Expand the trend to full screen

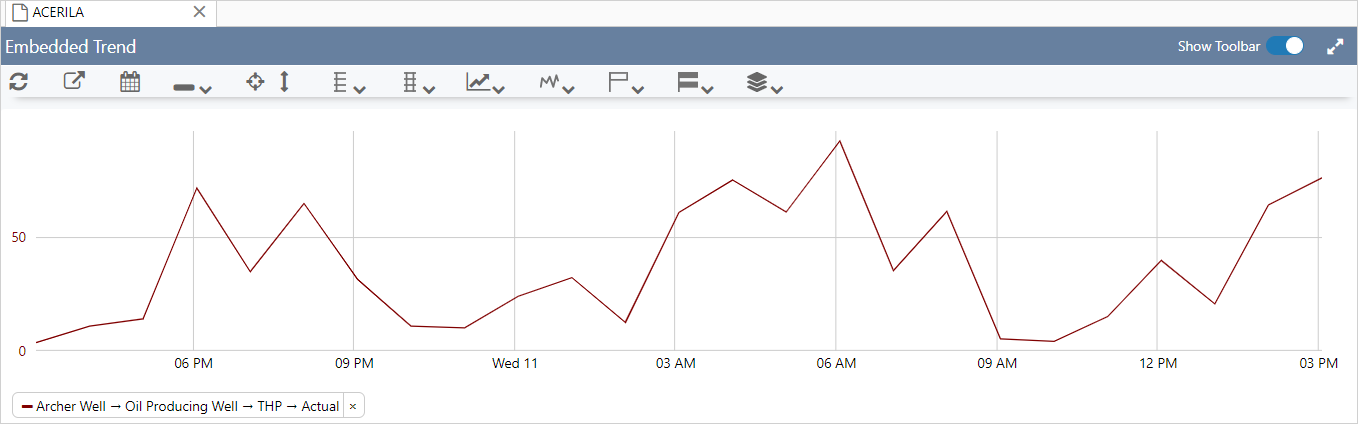[1335, 47]
